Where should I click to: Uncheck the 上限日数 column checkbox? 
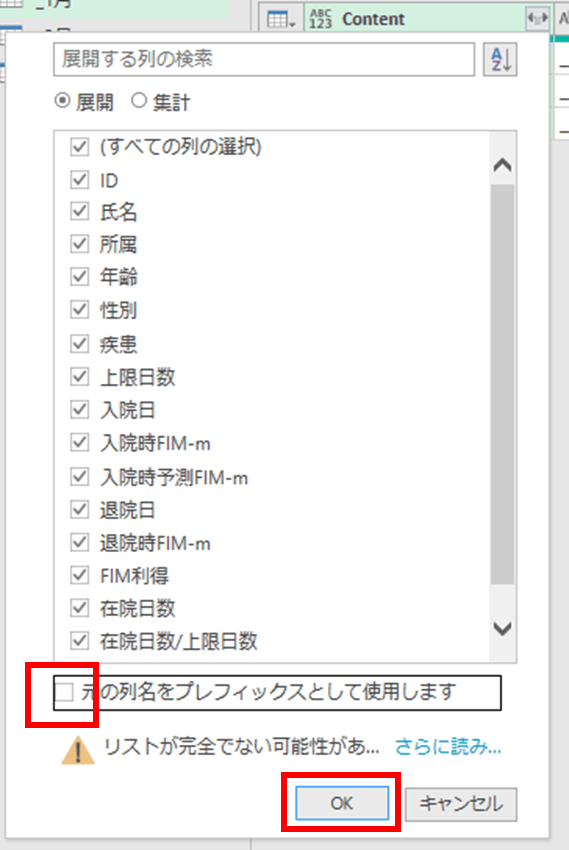(x=80, y=377)
